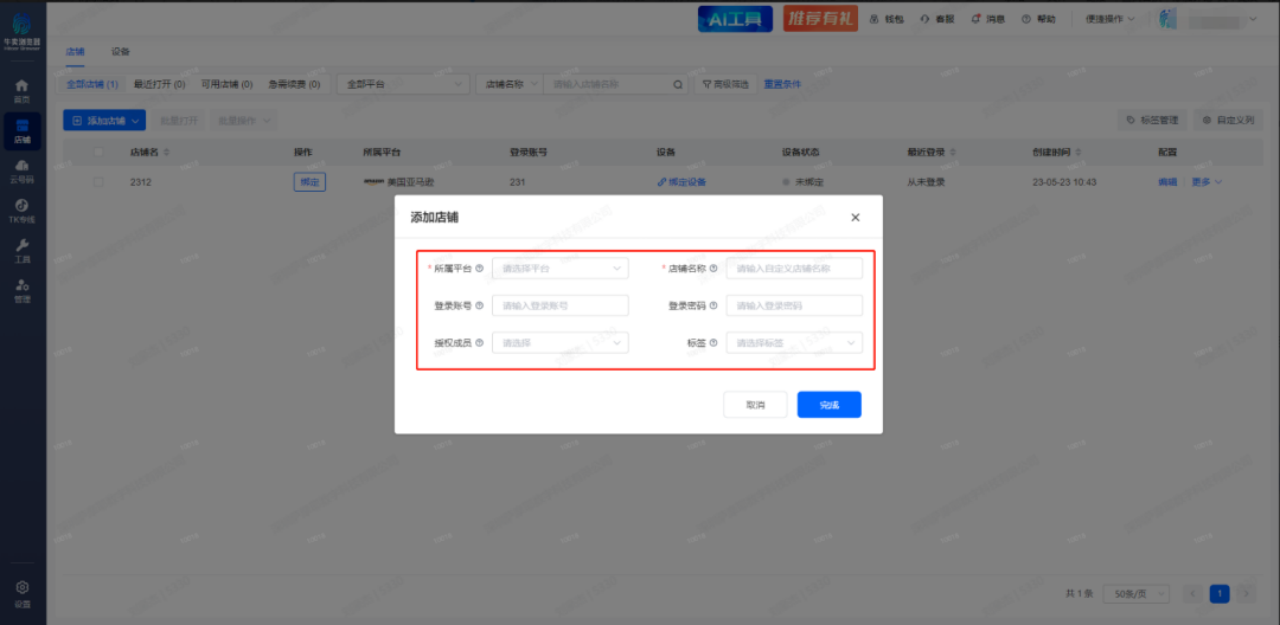Click the help icon beside 登录账号
The height and width of the screenshot is (625, 1280).
(x=479, y=305)
